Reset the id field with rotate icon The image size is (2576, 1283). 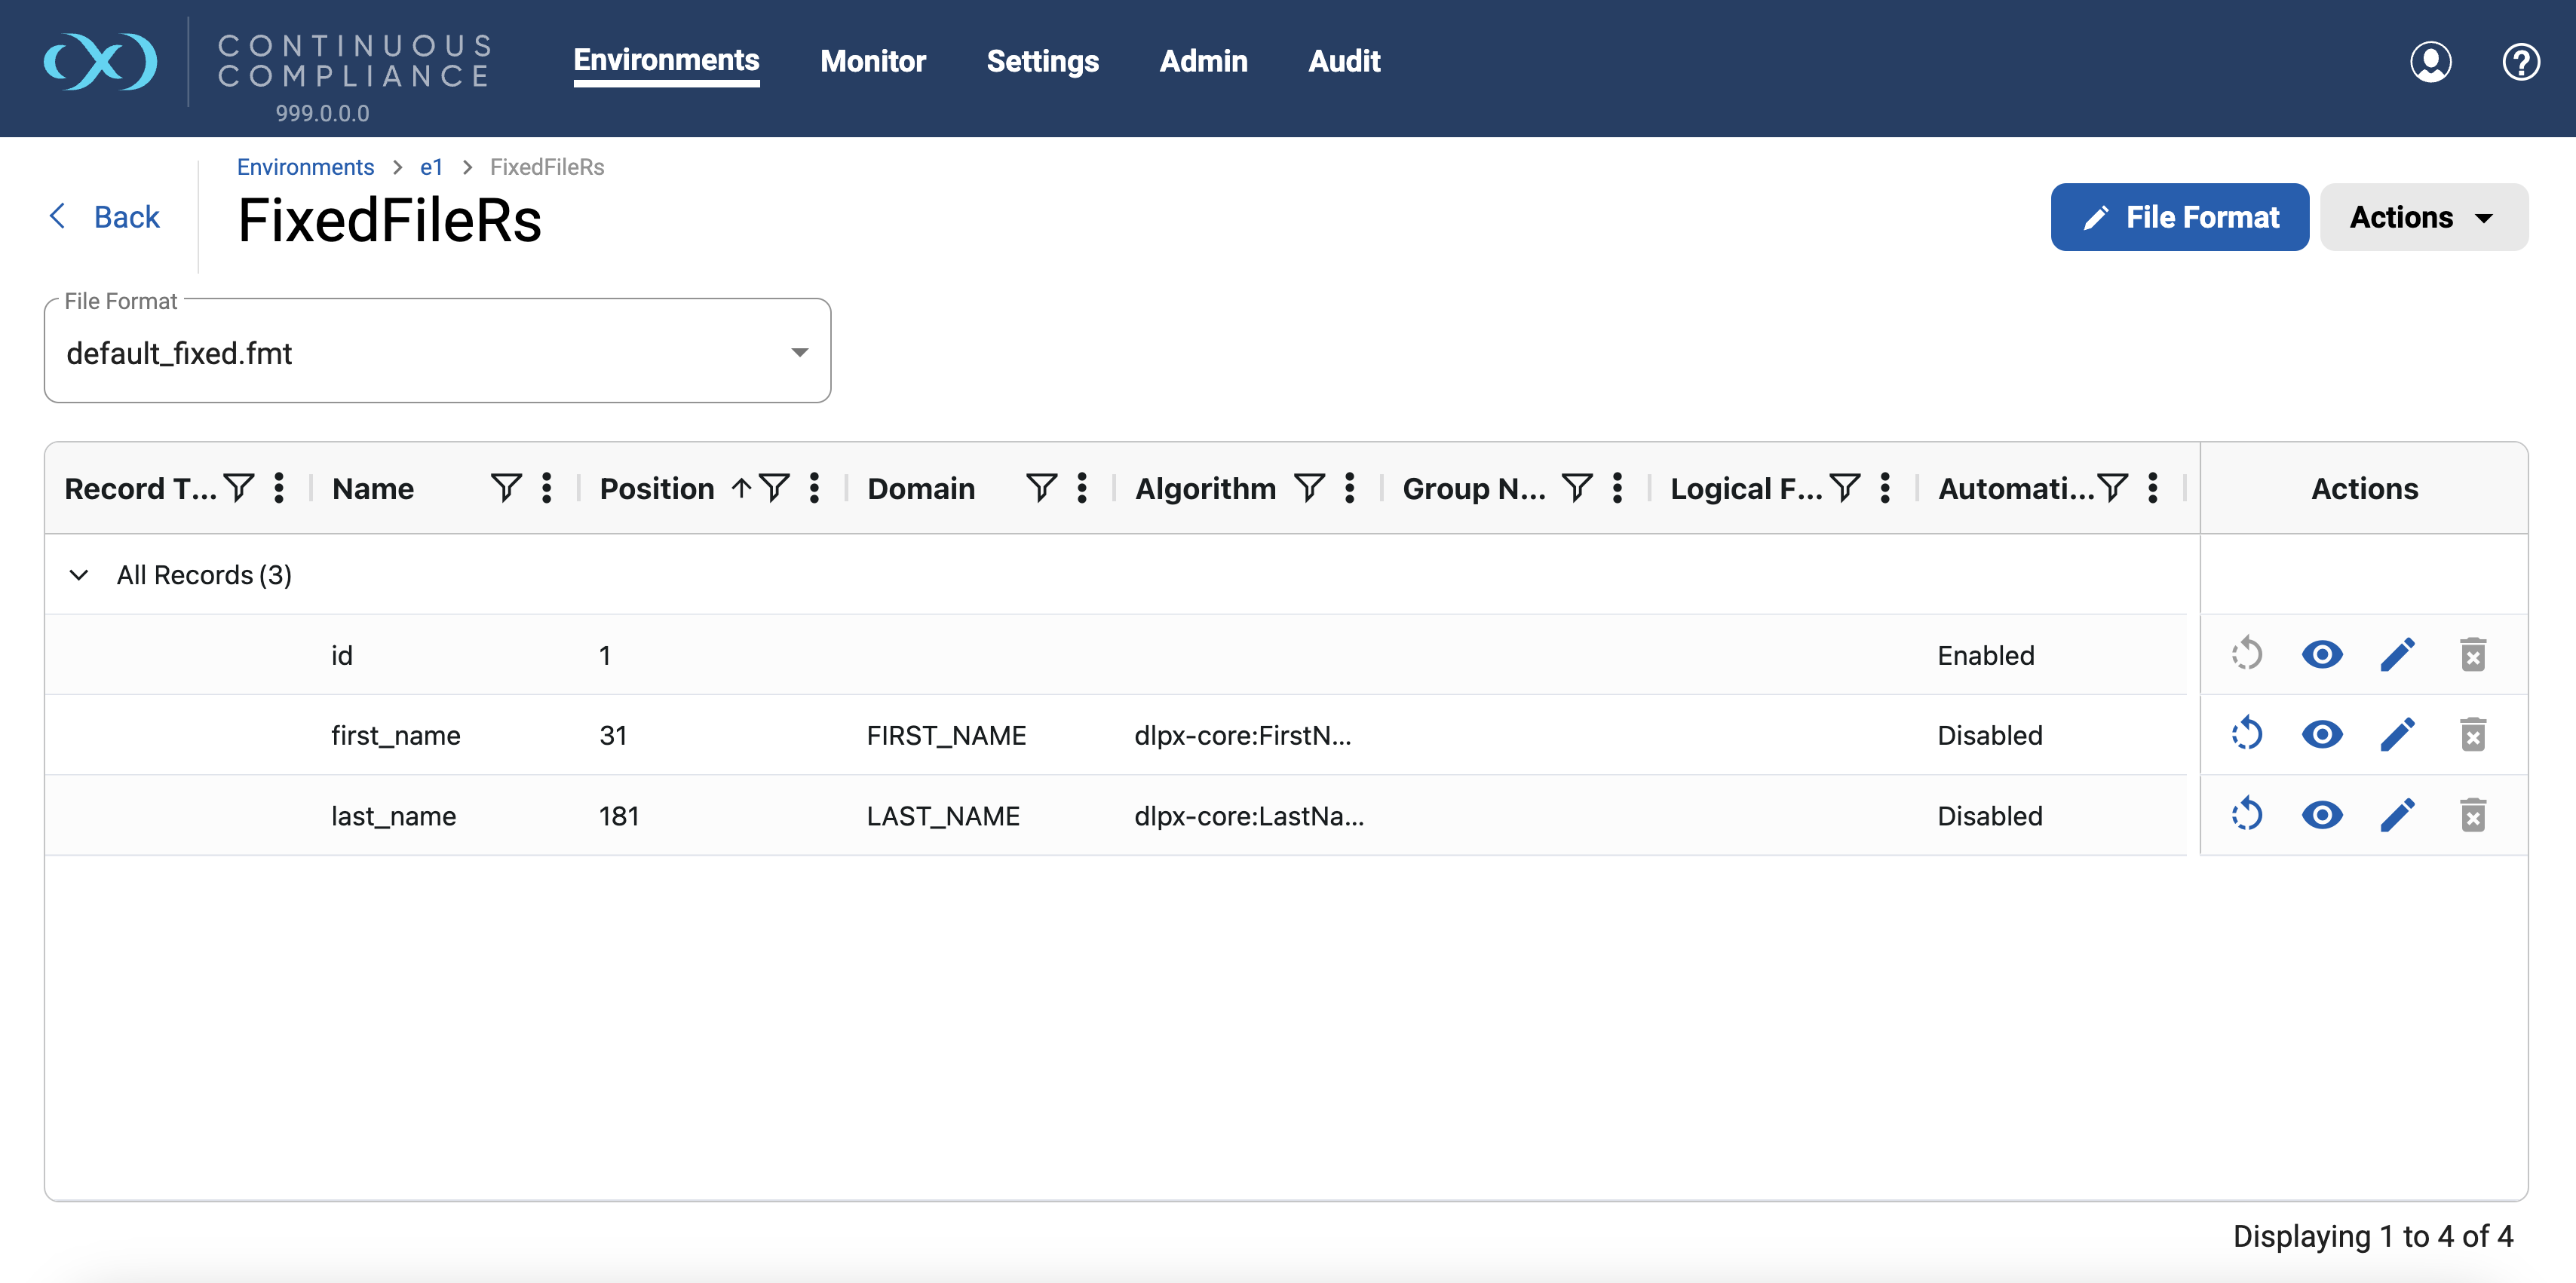point(2247,654)
